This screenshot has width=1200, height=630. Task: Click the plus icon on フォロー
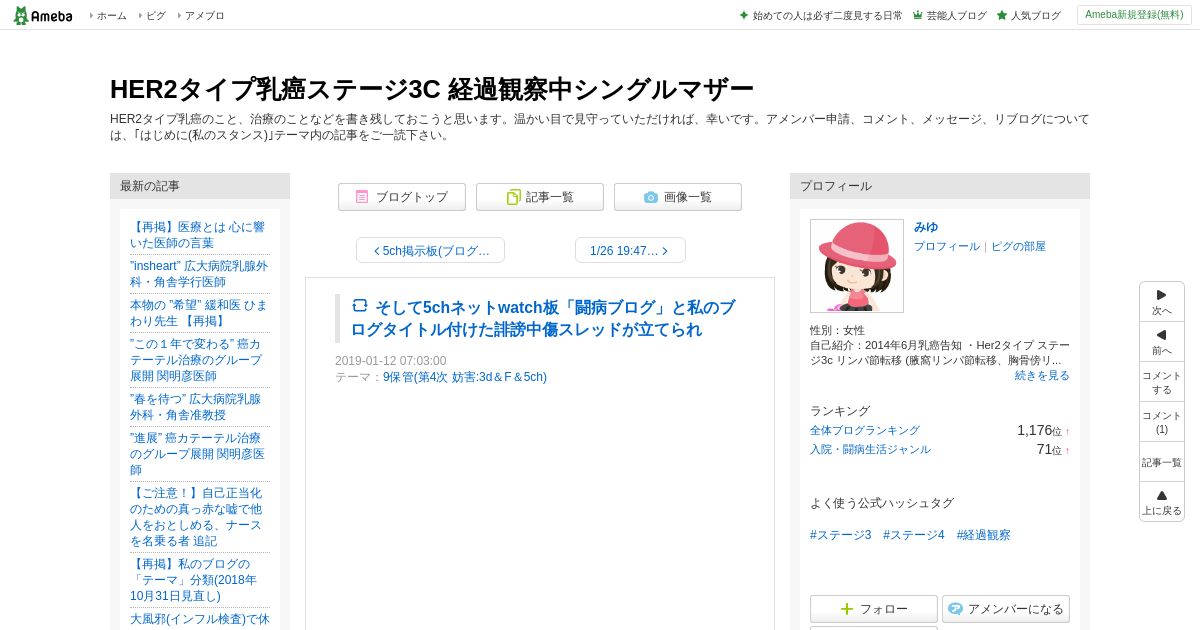tap(847, 609)
